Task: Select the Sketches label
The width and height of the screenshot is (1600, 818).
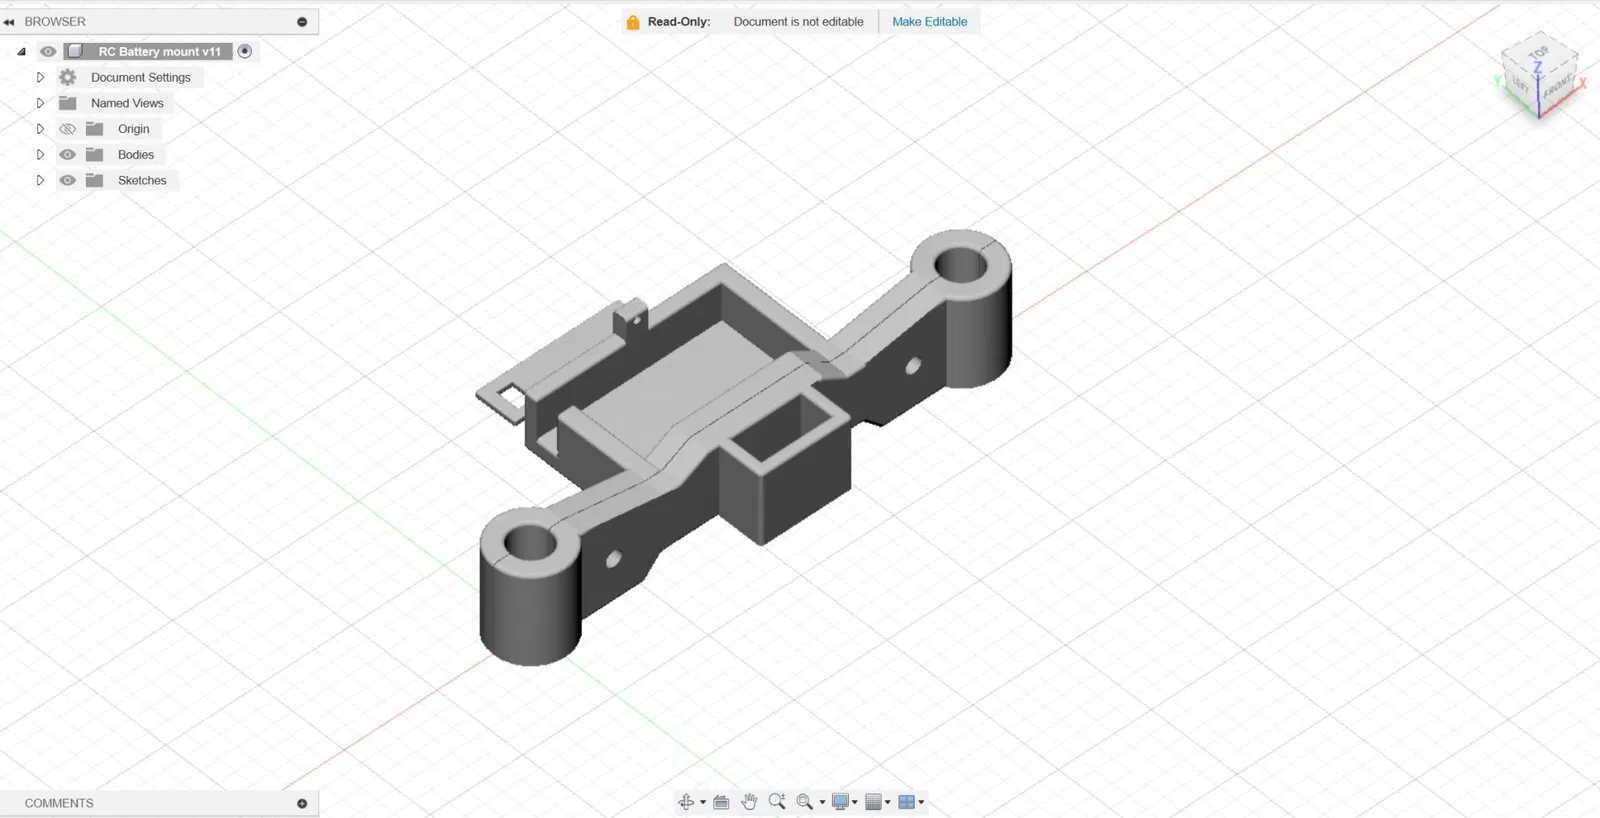Action: click(x=142, y=181)
